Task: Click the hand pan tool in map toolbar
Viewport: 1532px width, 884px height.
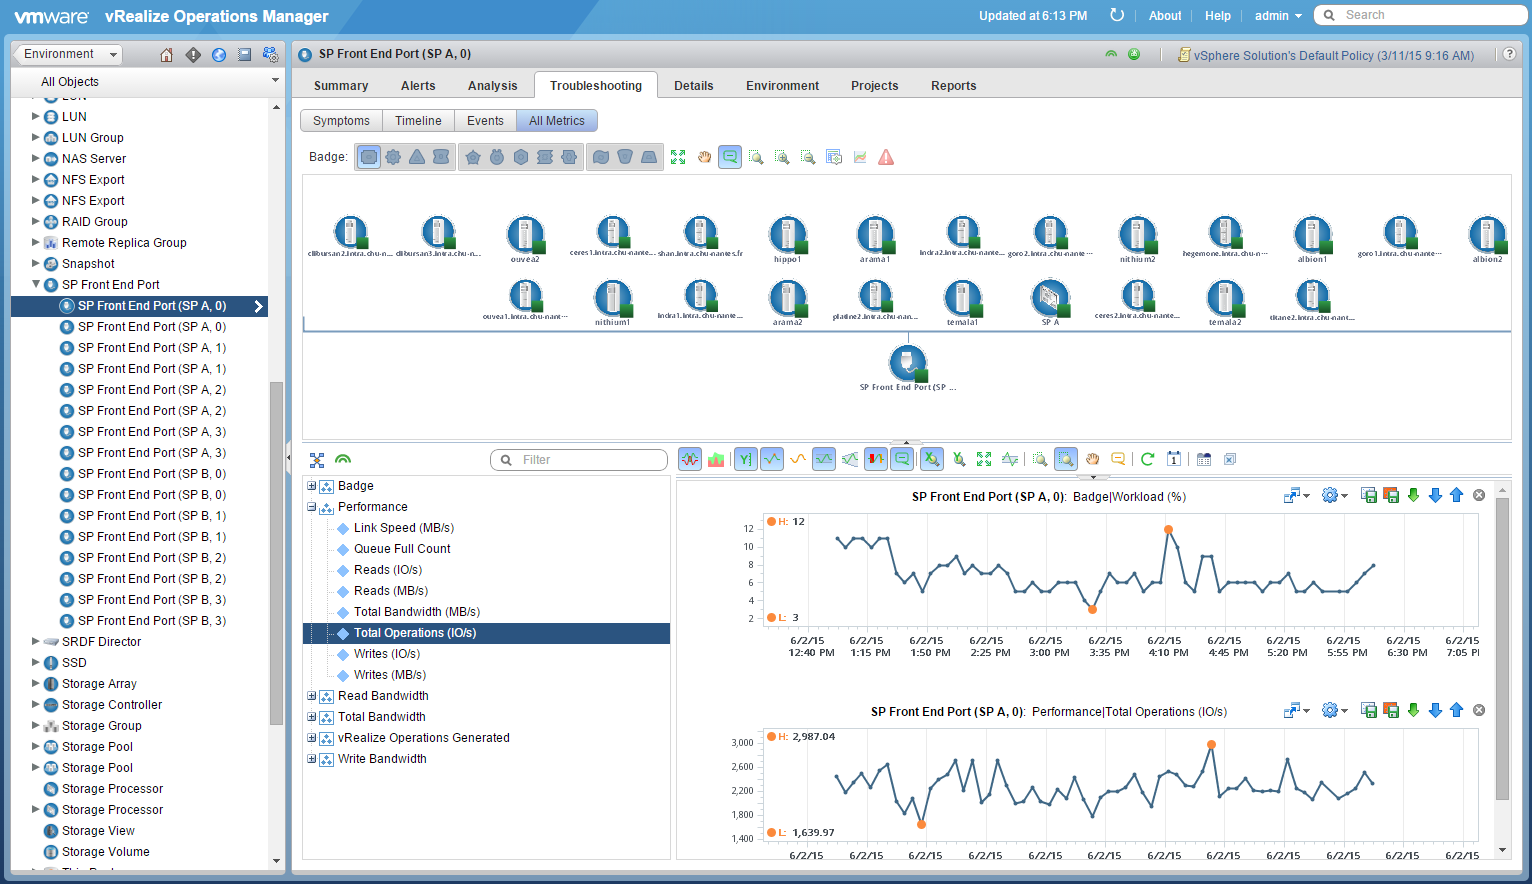Action: coord(704,157)
